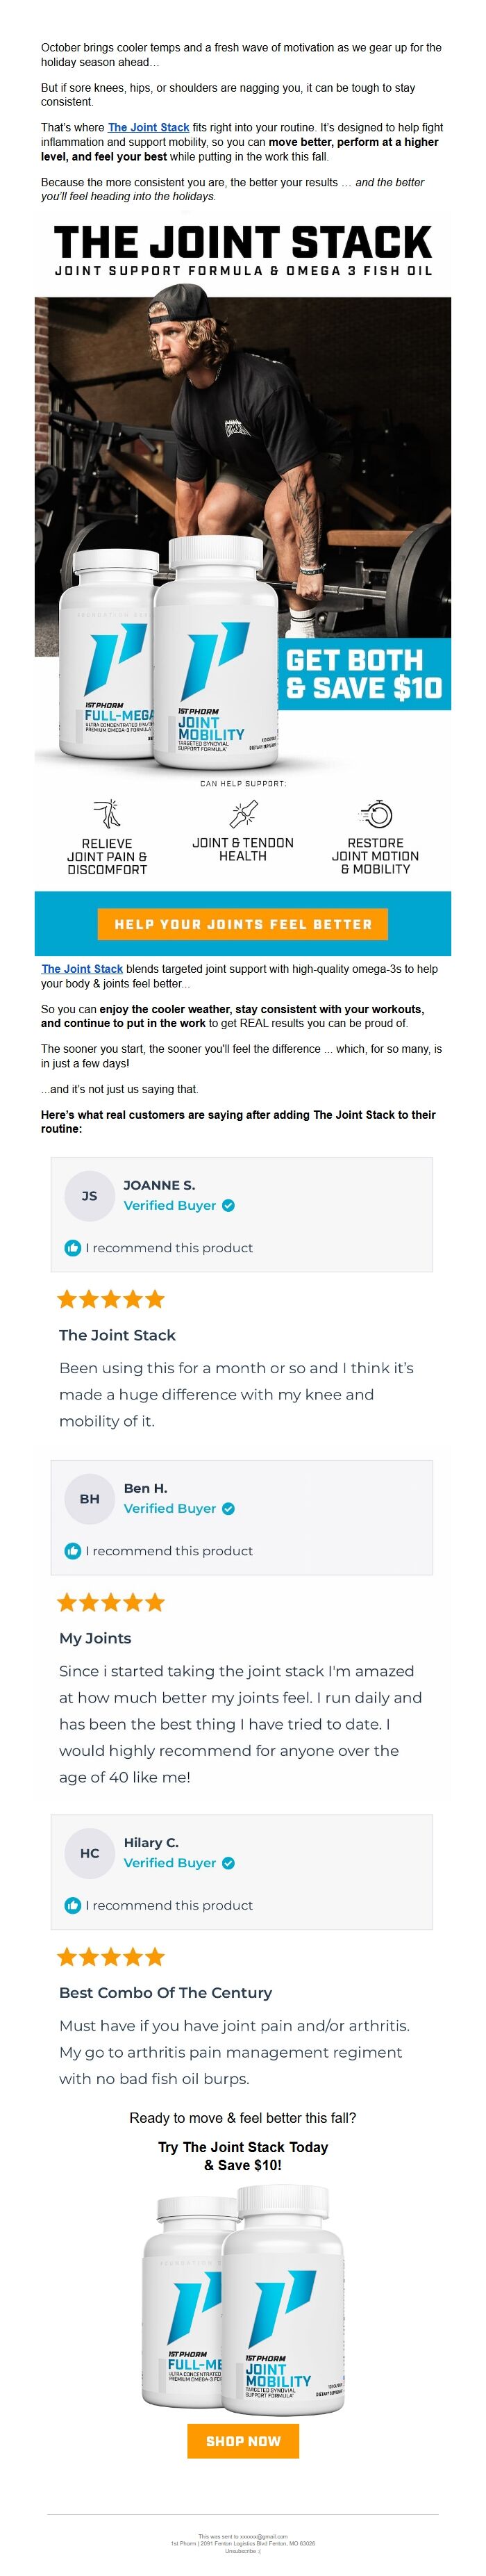Click Joanne S.'s verified buyer checkmark badge

[229, 1205]
